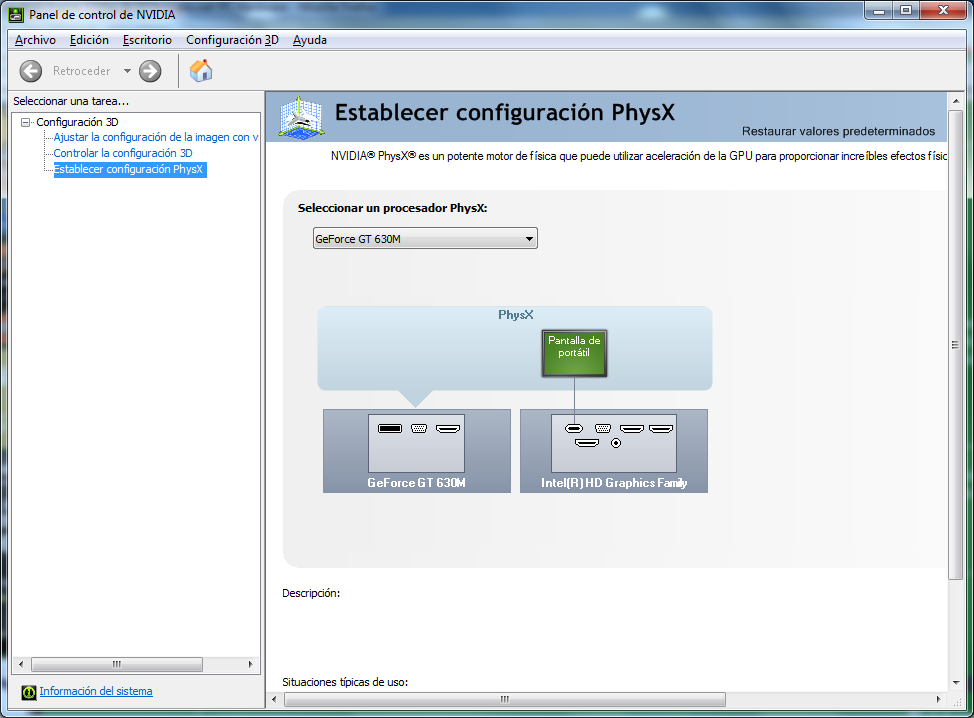Open the PhysX processor dropdown

pyautogui.click(x=425, y=239)
